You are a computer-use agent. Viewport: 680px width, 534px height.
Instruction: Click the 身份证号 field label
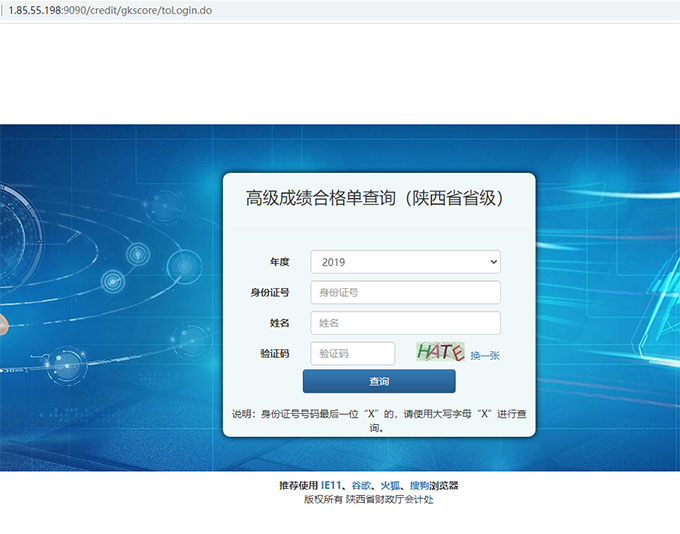[270, 292]
